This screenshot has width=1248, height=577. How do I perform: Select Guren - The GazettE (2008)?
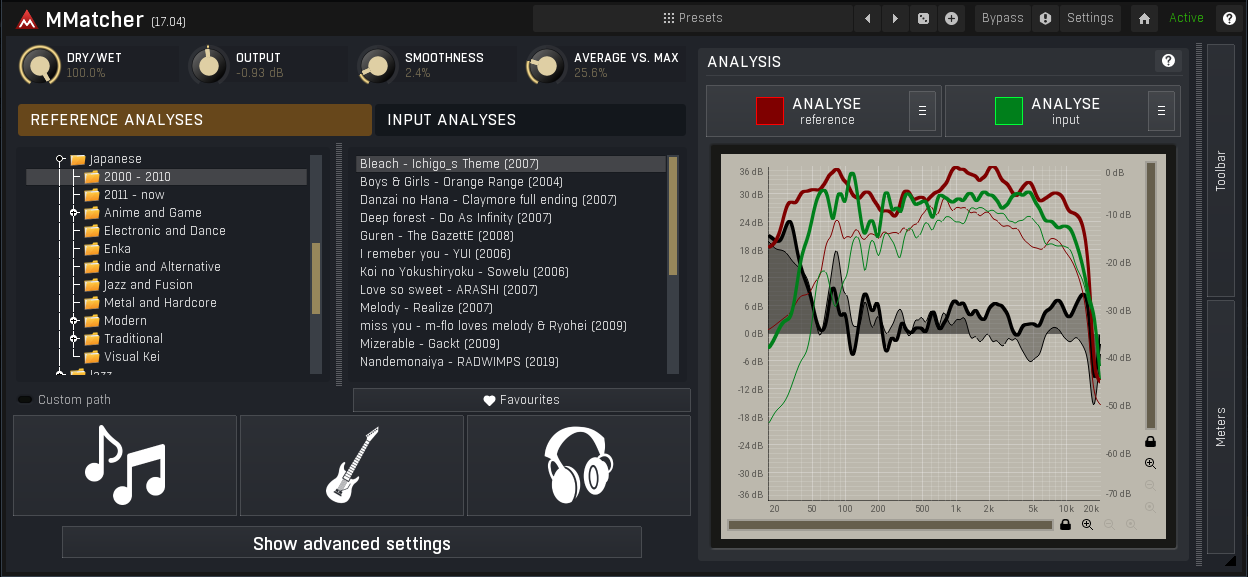pyautogui.click(x=511, y=236)
